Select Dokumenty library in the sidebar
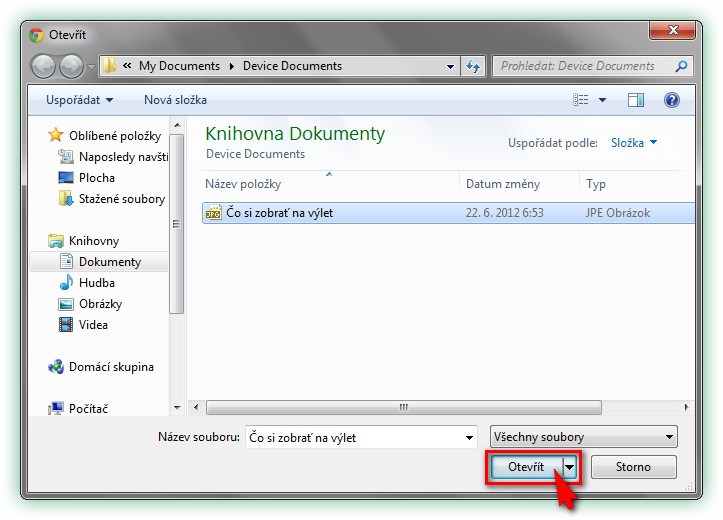Image resolution: width=723 pixels, height=520 pixels. pos(110,262)
